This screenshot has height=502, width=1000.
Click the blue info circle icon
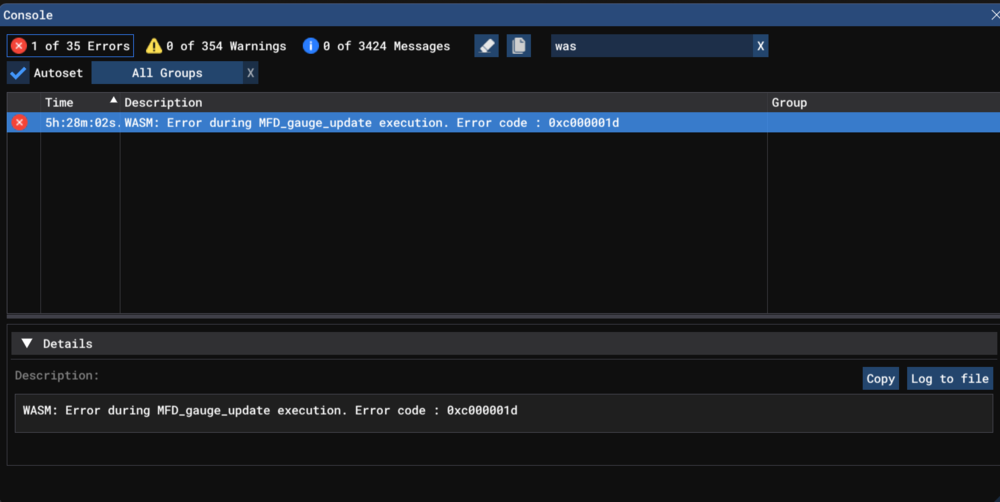click(311, 46)
